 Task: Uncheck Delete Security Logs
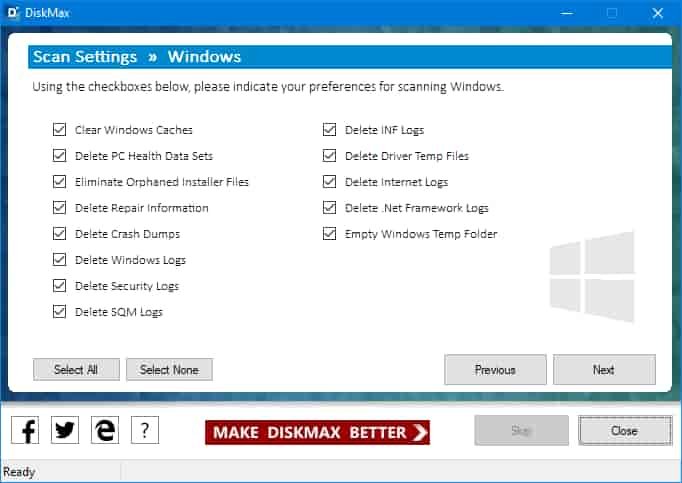[59, 286]
